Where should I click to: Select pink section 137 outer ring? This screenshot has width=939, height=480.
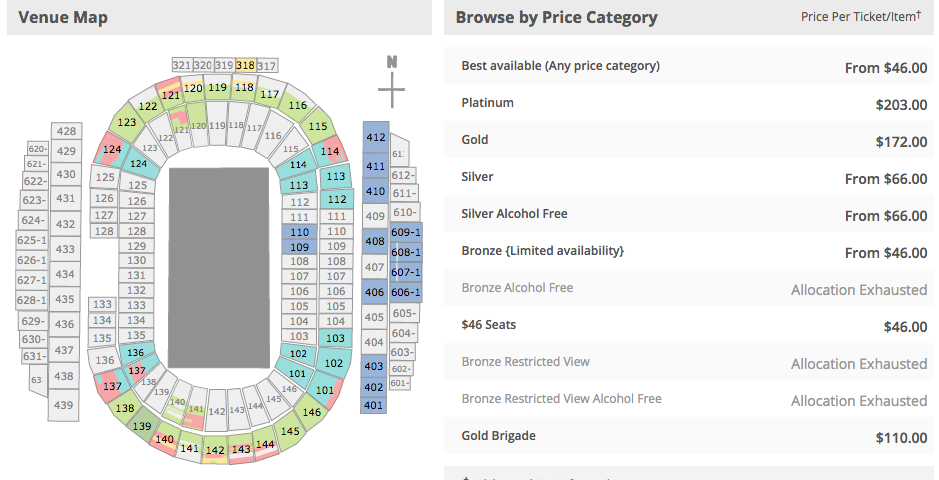111,386
